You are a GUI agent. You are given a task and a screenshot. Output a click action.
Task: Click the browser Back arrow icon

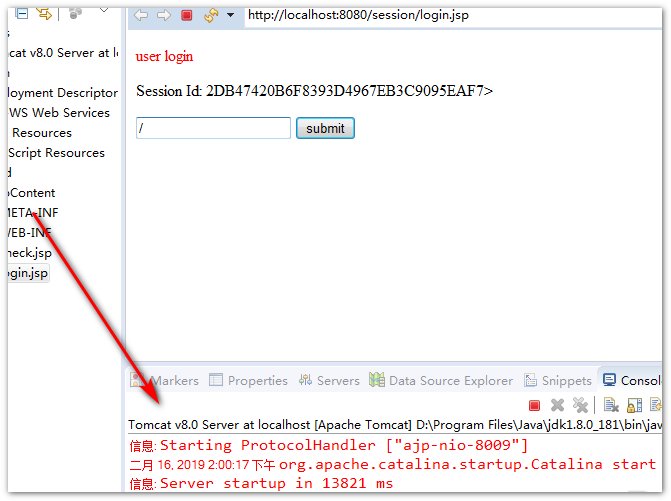coord(140,15)
